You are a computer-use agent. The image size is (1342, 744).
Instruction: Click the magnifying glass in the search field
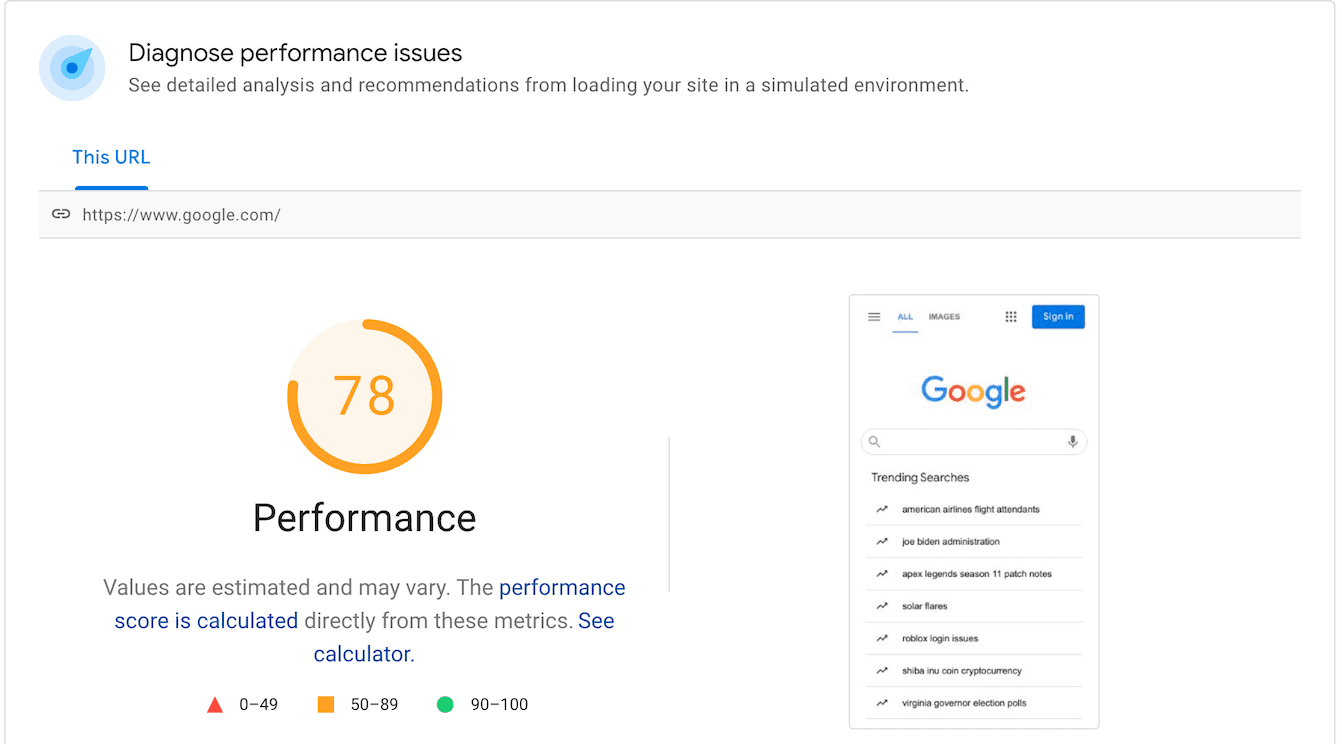874,441
